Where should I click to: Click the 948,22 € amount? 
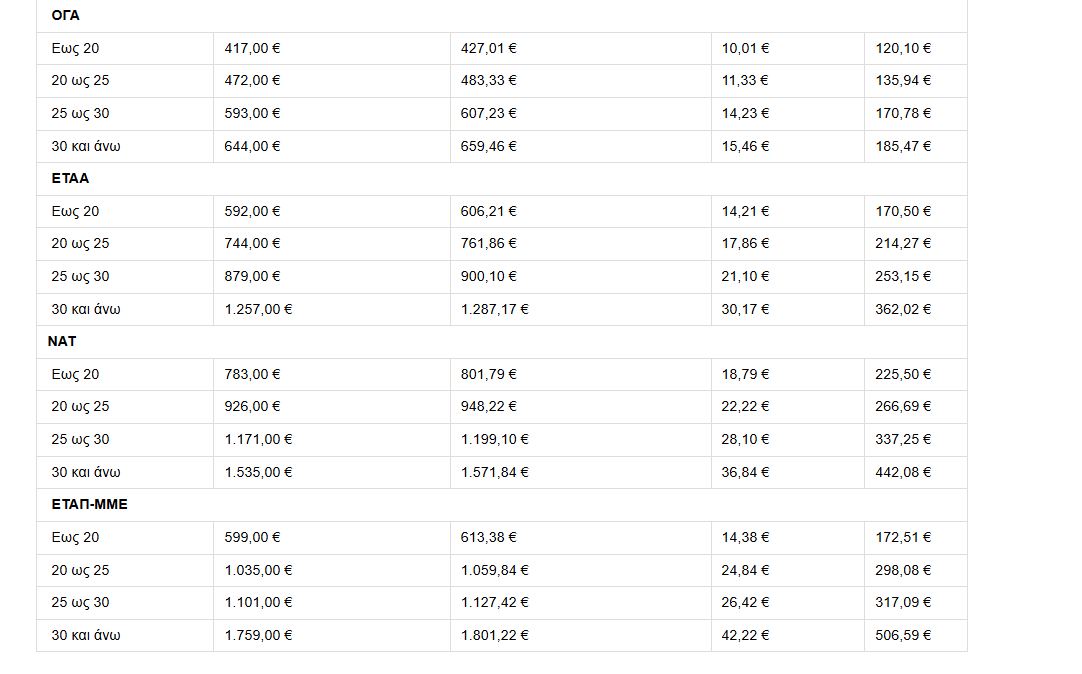pyautogui.click(x=488, y=407)
